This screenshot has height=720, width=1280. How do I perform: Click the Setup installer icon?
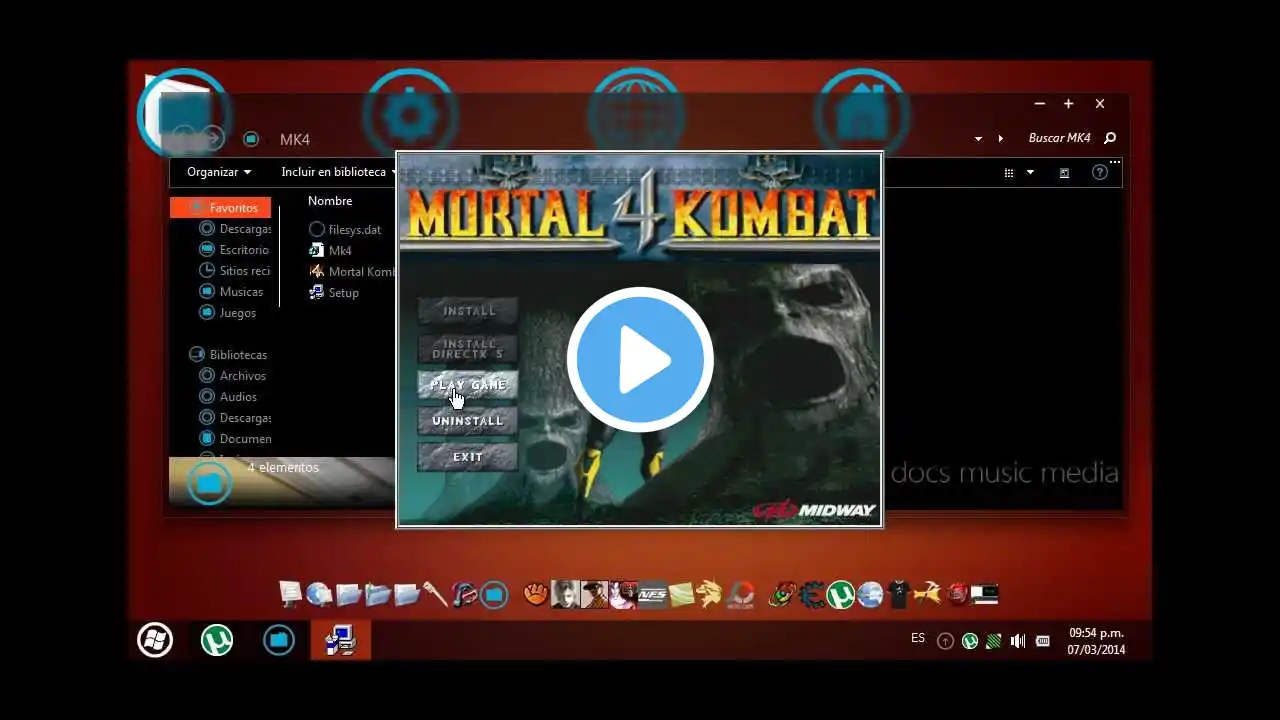(317, 293)
